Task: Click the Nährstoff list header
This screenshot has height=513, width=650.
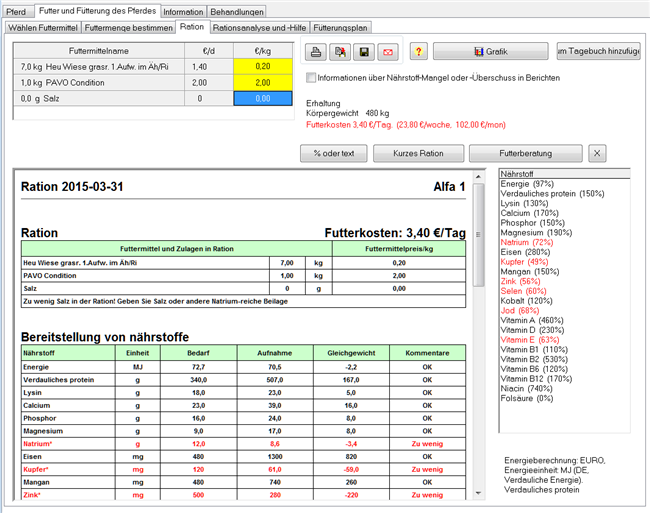Action: coord(565,174)
